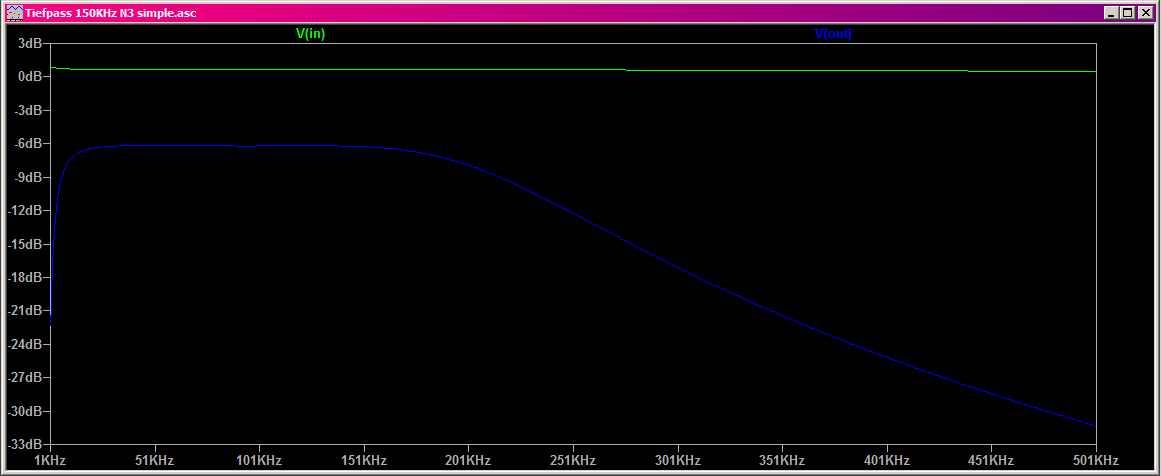The height and width of the screenshot is (476, 1161).
Task: Click the 451KHz frequency axis label
Action: [991, 460]
